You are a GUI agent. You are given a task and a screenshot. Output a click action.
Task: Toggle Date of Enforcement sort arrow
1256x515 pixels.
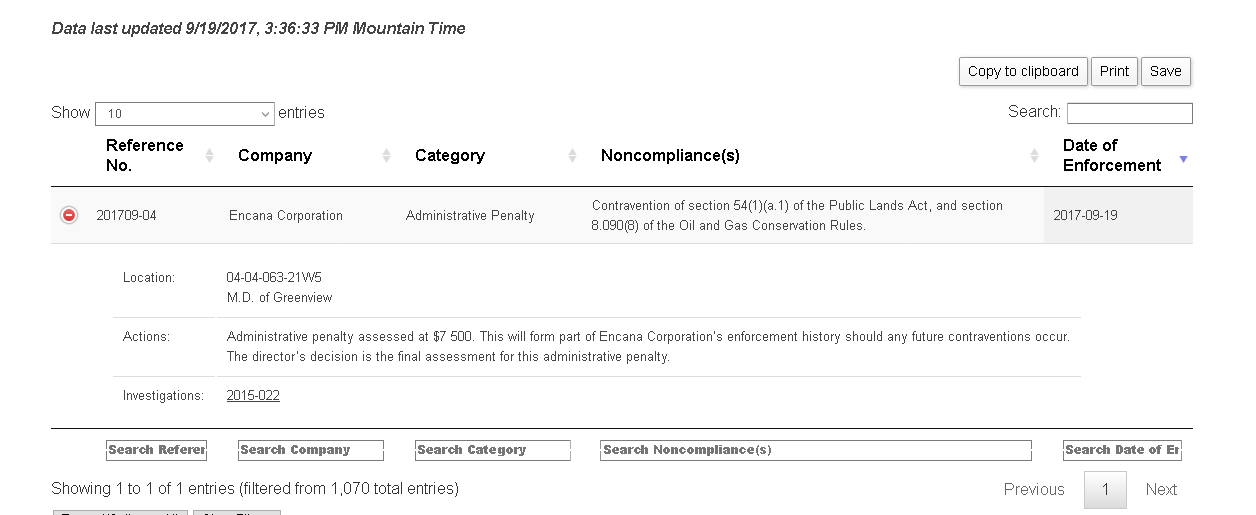(1183, 159)
